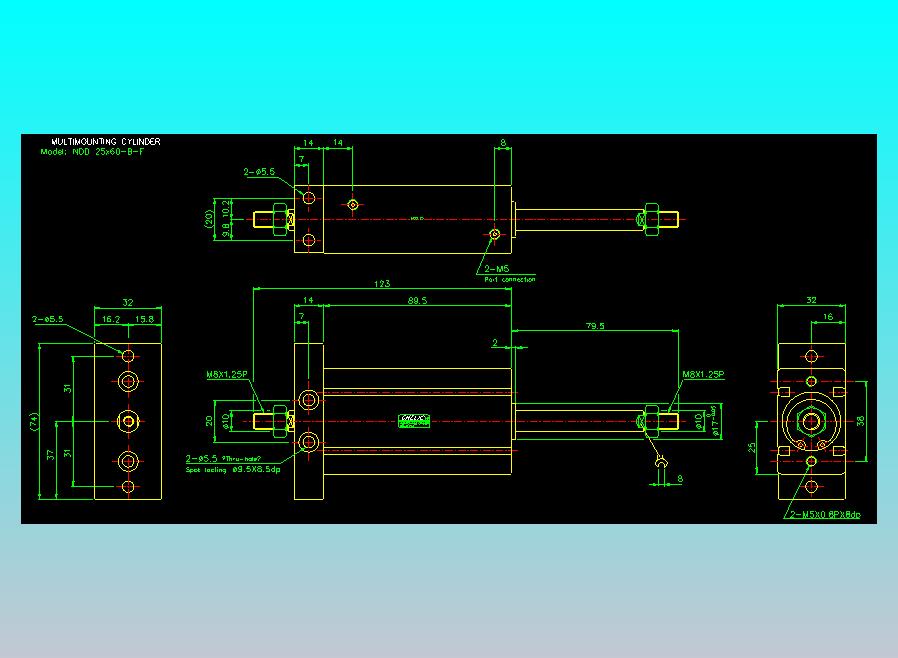Pick the 89.5 body length dimension

tap(417, 300)
